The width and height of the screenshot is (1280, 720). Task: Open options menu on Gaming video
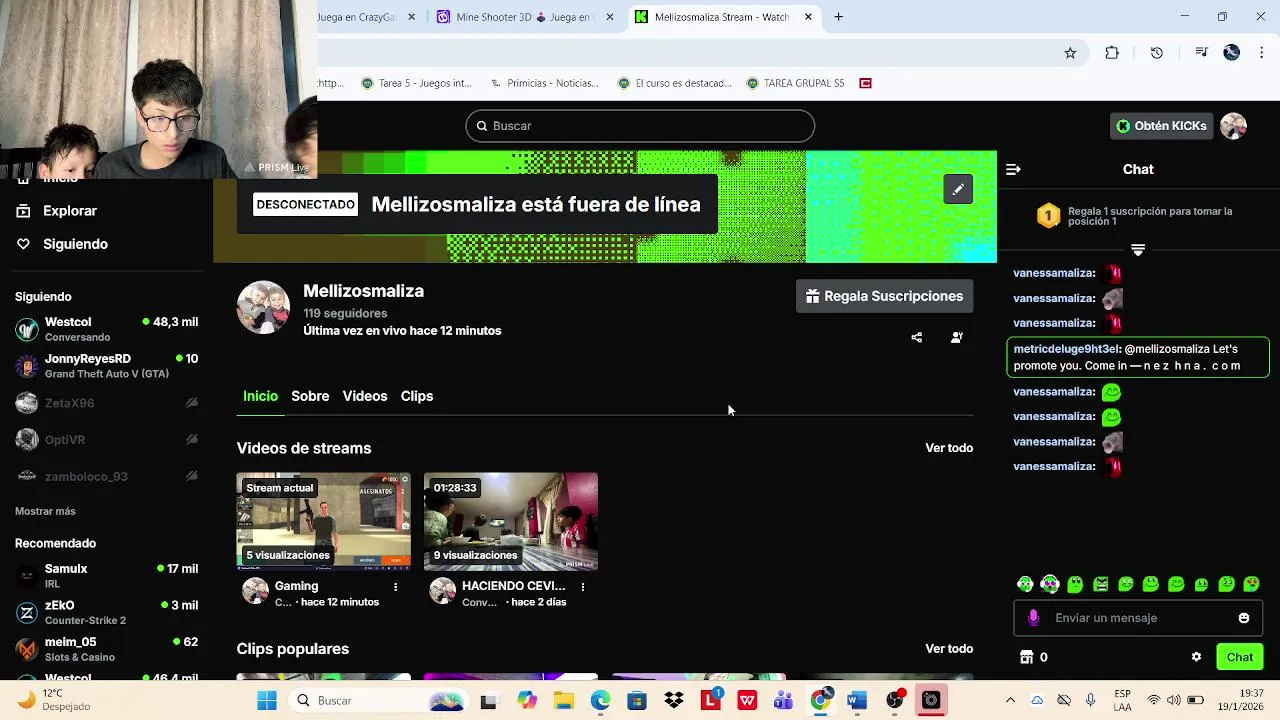[x=395, y=587]
